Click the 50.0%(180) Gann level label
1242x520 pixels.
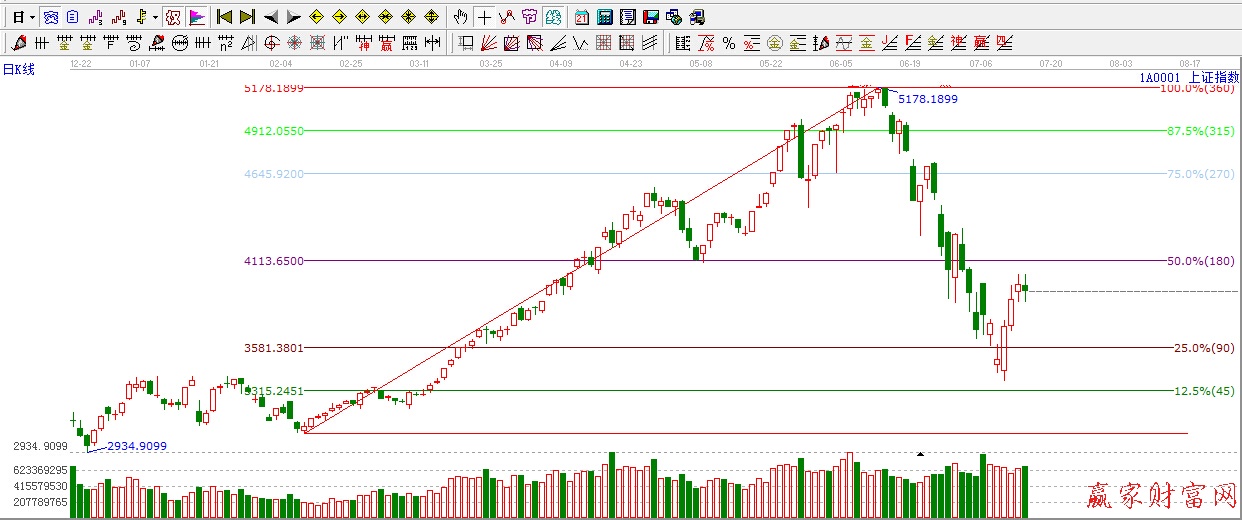pos(1200,261)
